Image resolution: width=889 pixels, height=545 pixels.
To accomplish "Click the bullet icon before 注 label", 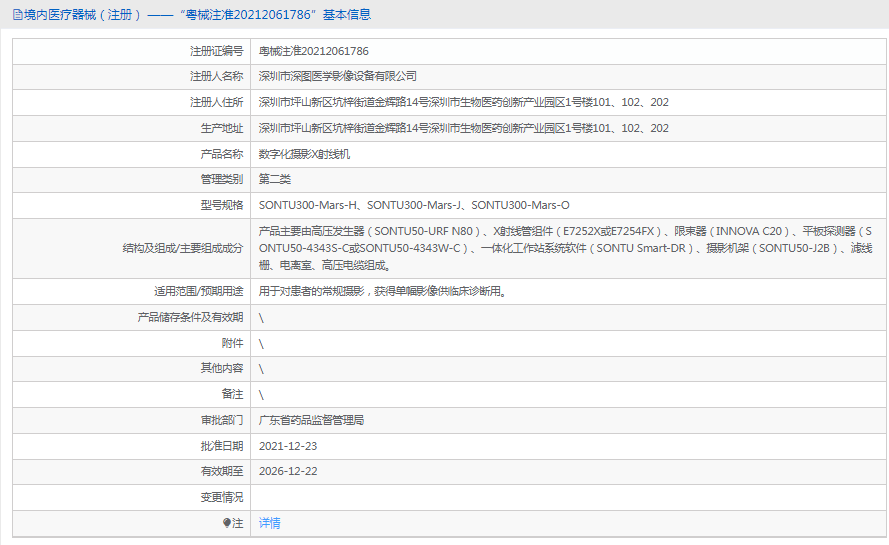I will pos(227,523).
